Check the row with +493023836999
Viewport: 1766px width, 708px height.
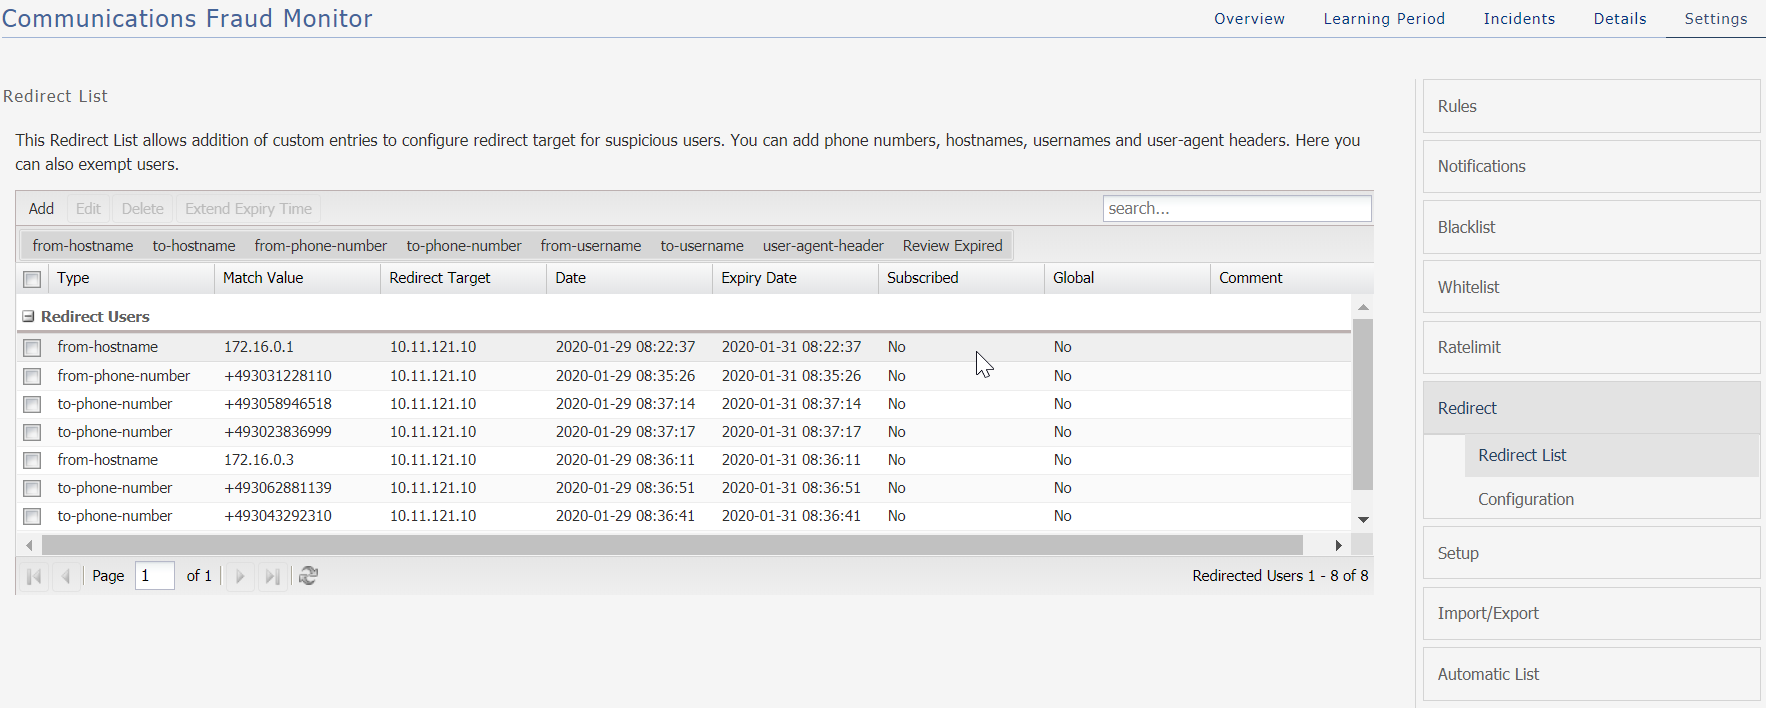pos(32,432)
